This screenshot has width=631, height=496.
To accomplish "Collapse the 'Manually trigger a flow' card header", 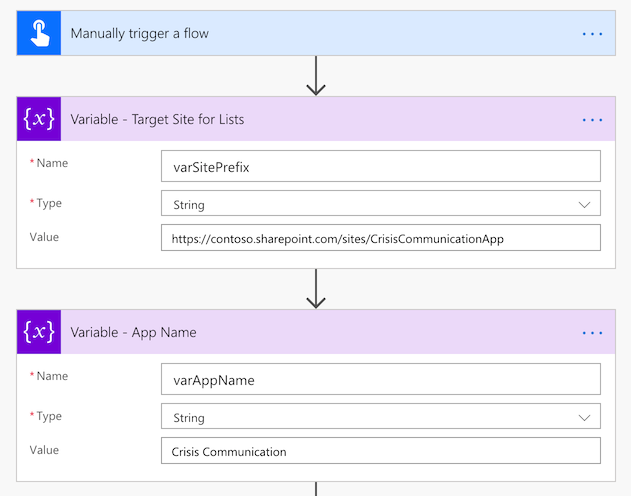I will pyautogui.click(x=300, y=33).
